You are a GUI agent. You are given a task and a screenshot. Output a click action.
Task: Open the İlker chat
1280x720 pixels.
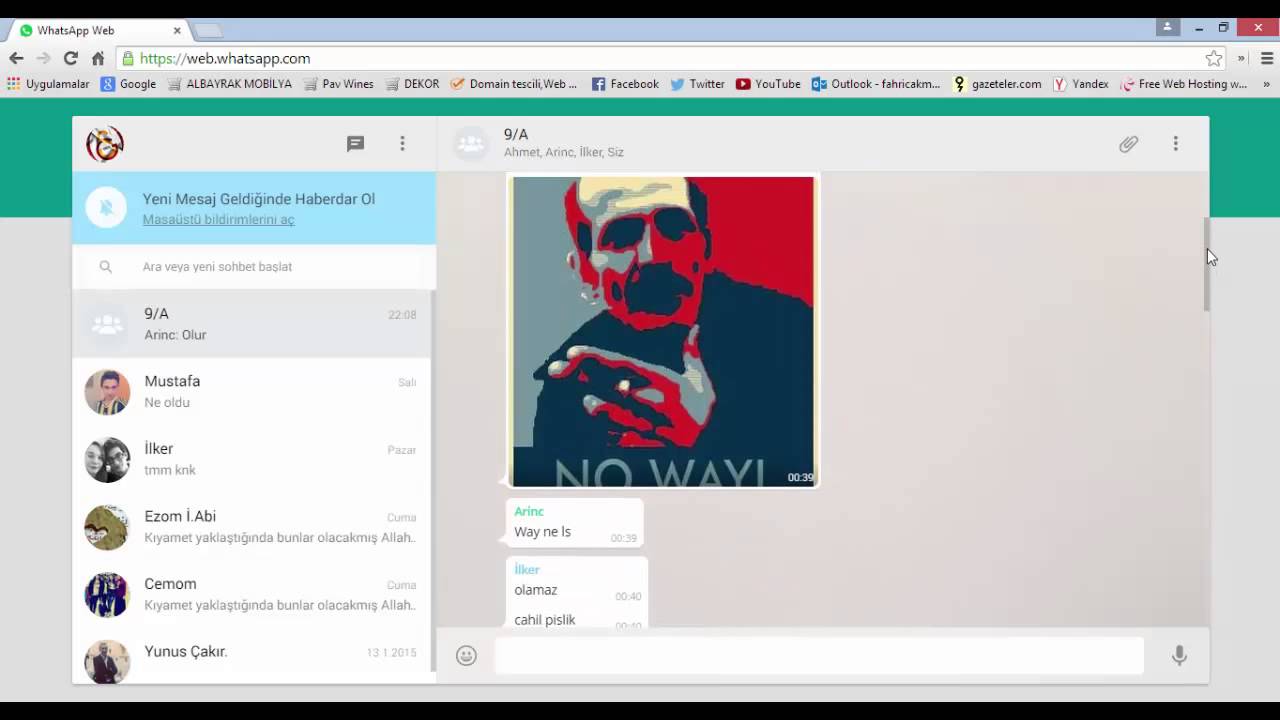pos(252,459)
